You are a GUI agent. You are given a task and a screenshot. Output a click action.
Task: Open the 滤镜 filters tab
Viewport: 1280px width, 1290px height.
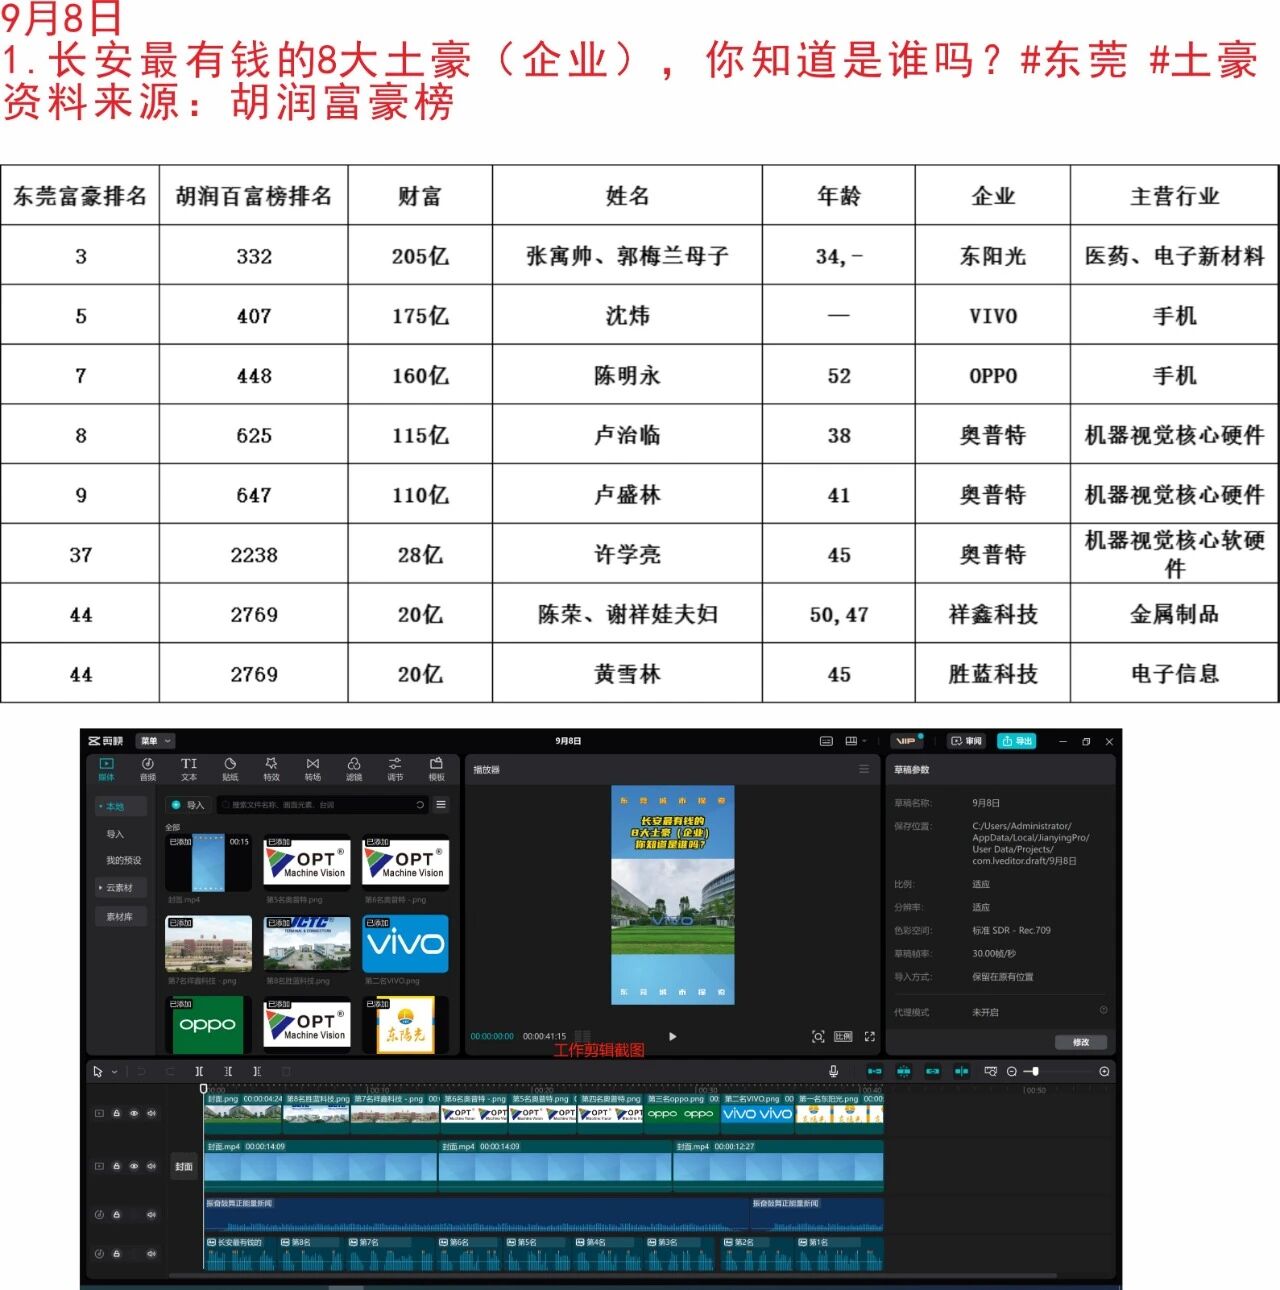click(x=354, y=768)
